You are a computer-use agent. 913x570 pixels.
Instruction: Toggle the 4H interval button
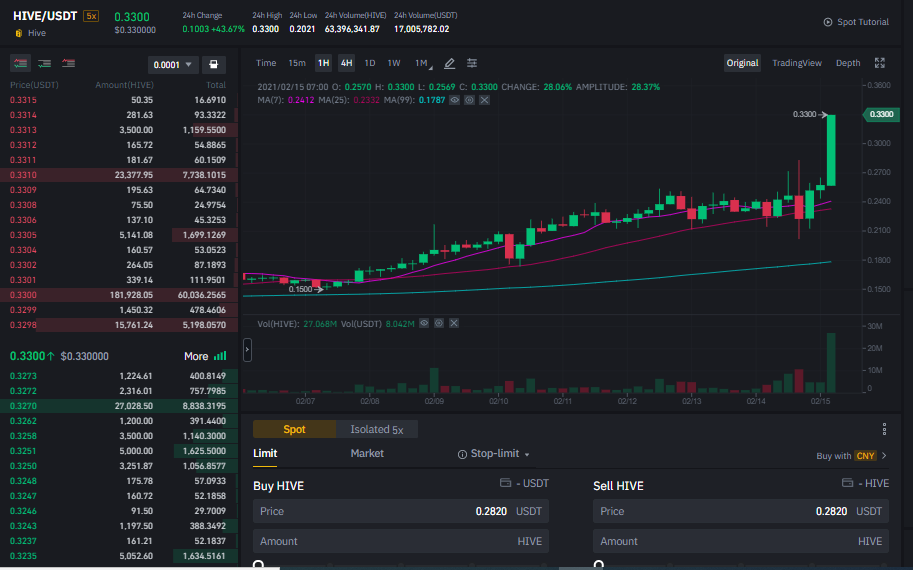click(x=346, y=63)
